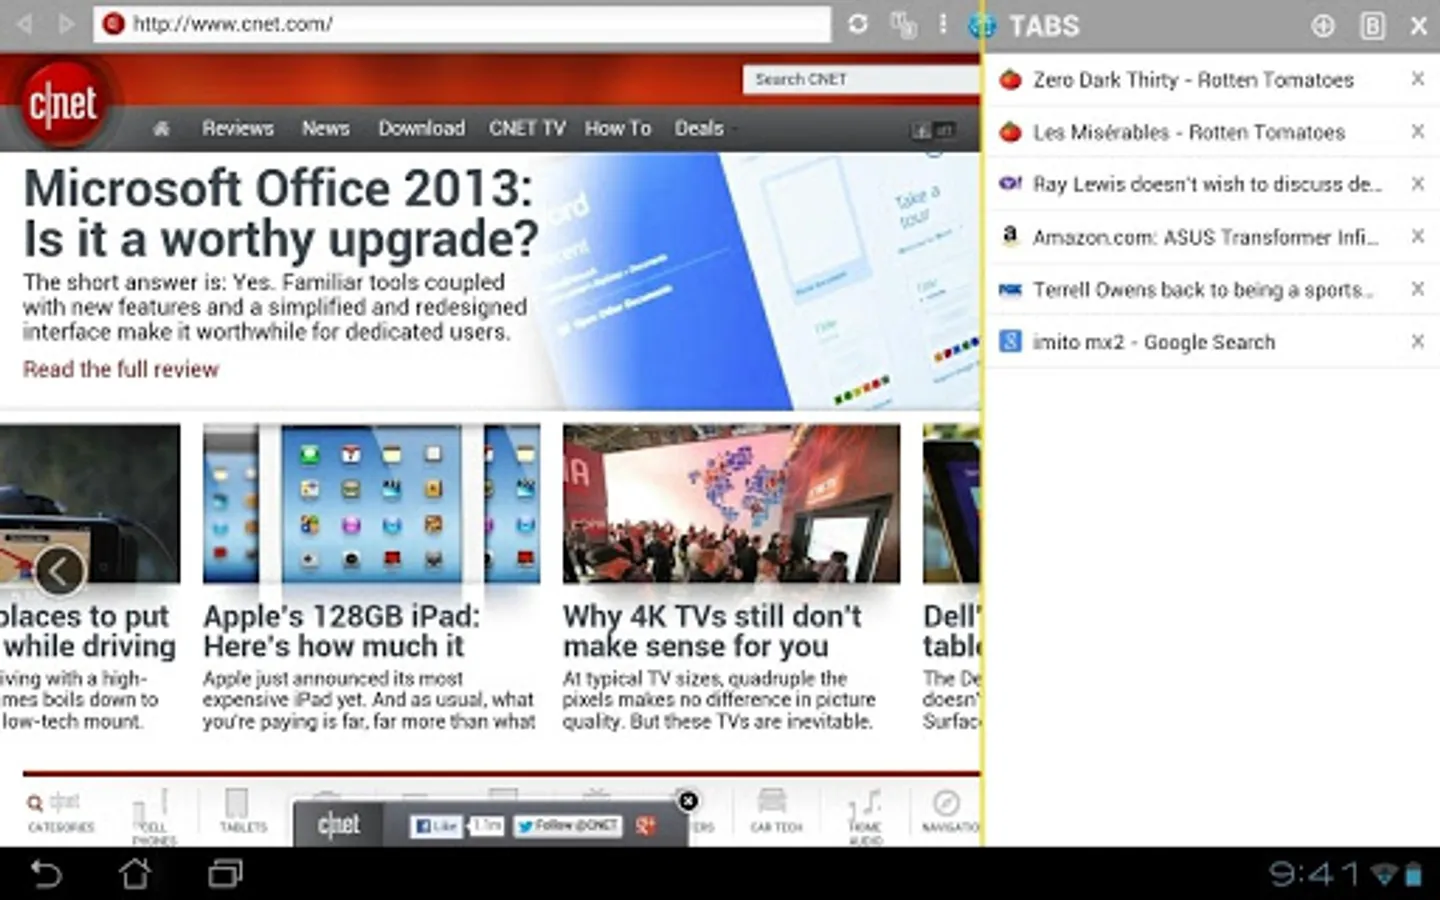Click the previous carousel arrow

60,571
